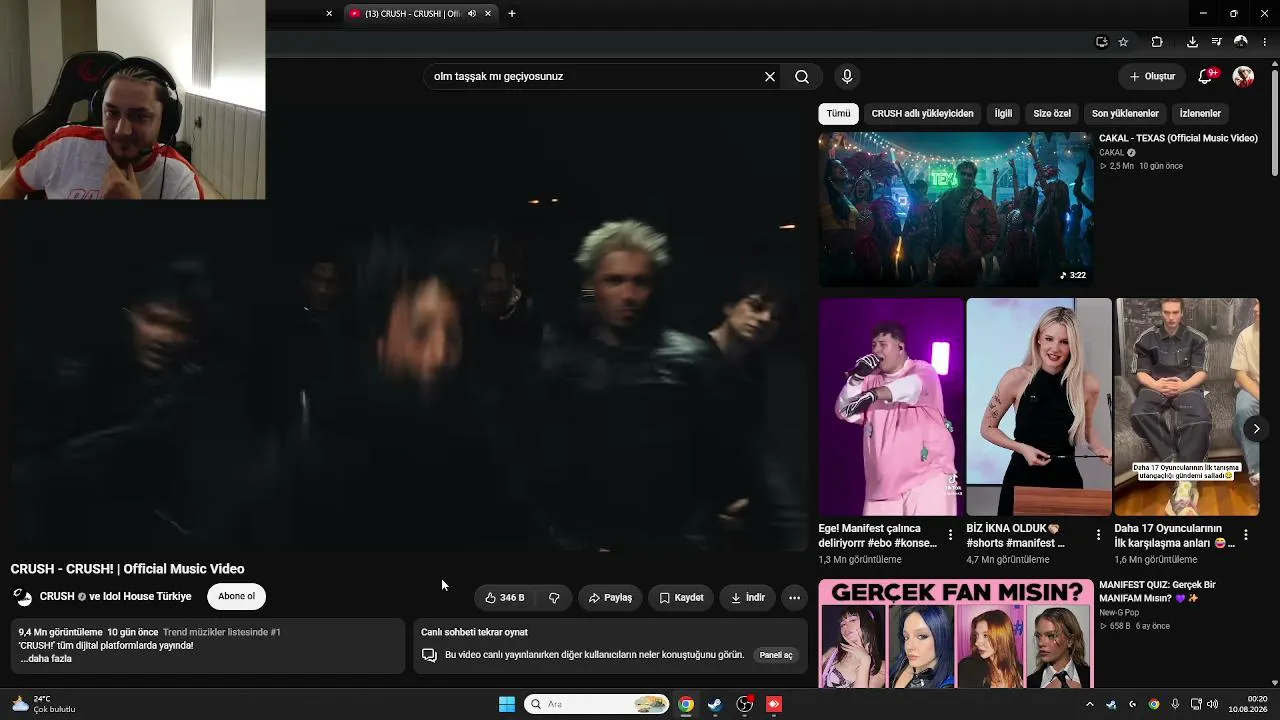Screen dimensions: 1280x720
Task: Download the video with İndir
Action: pyautogui.click(x=748, y=597)
